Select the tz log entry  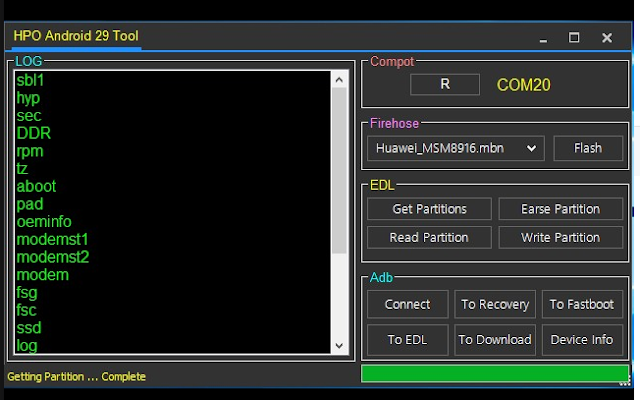pyautogui.click(x=22, y=169)
